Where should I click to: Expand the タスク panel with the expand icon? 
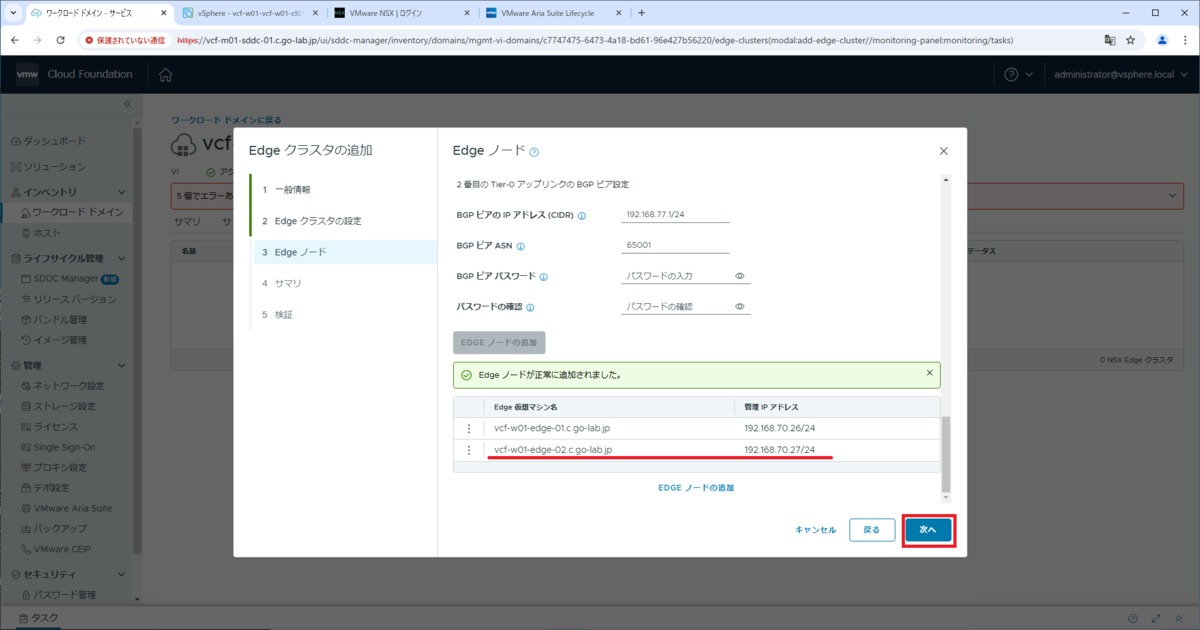click(x=1156, y=619)
